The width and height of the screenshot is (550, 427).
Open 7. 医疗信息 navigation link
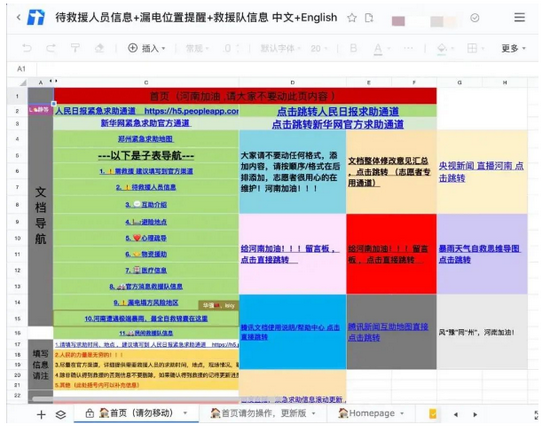point(146,270)
